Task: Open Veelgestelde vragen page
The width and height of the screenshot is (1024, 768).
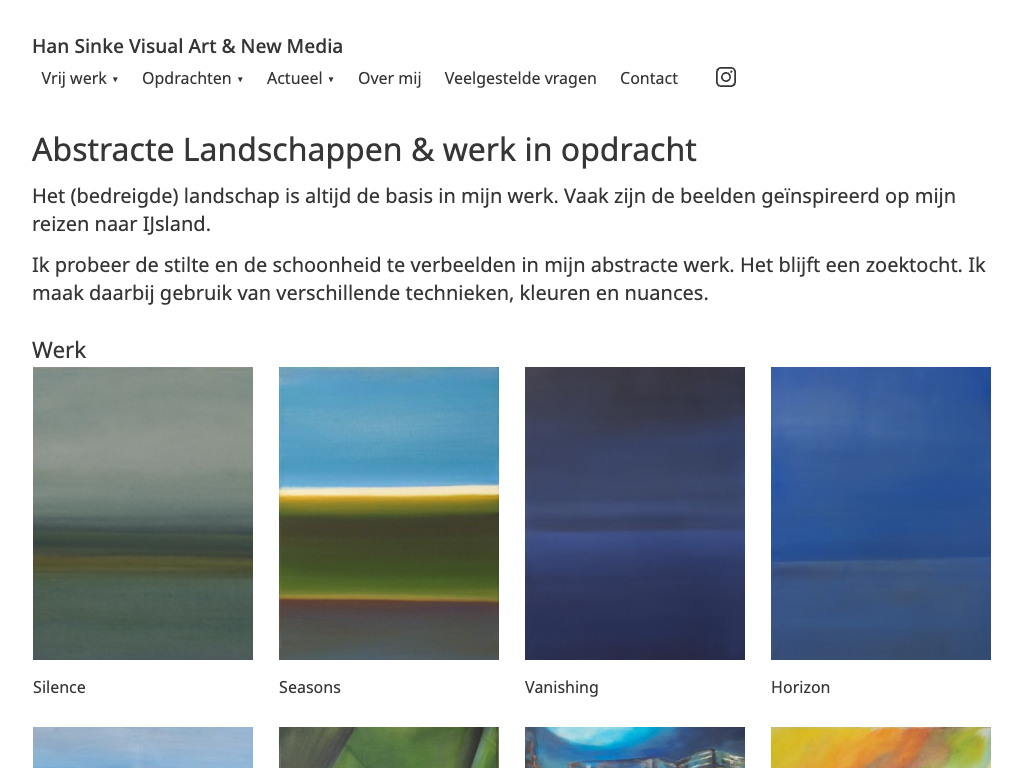Action: click(x=520, y=78)
